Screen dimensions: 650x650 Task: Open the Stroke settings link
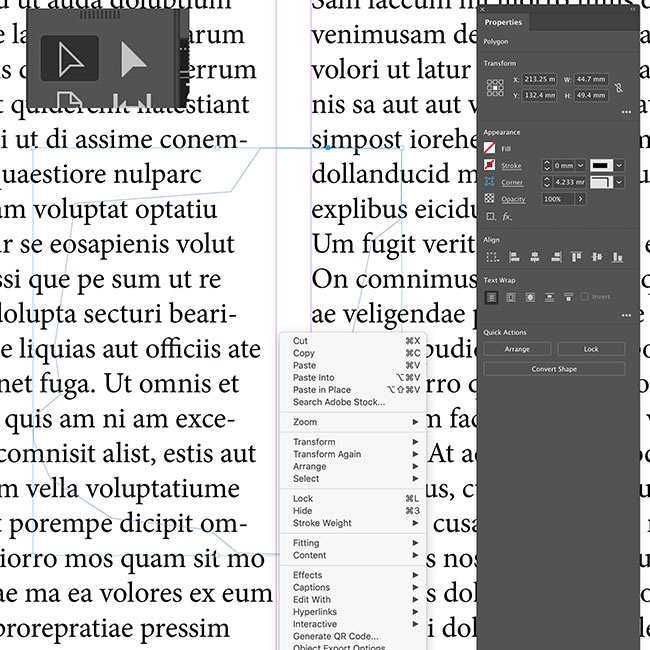pyautogui.click(x=511, y=166)
